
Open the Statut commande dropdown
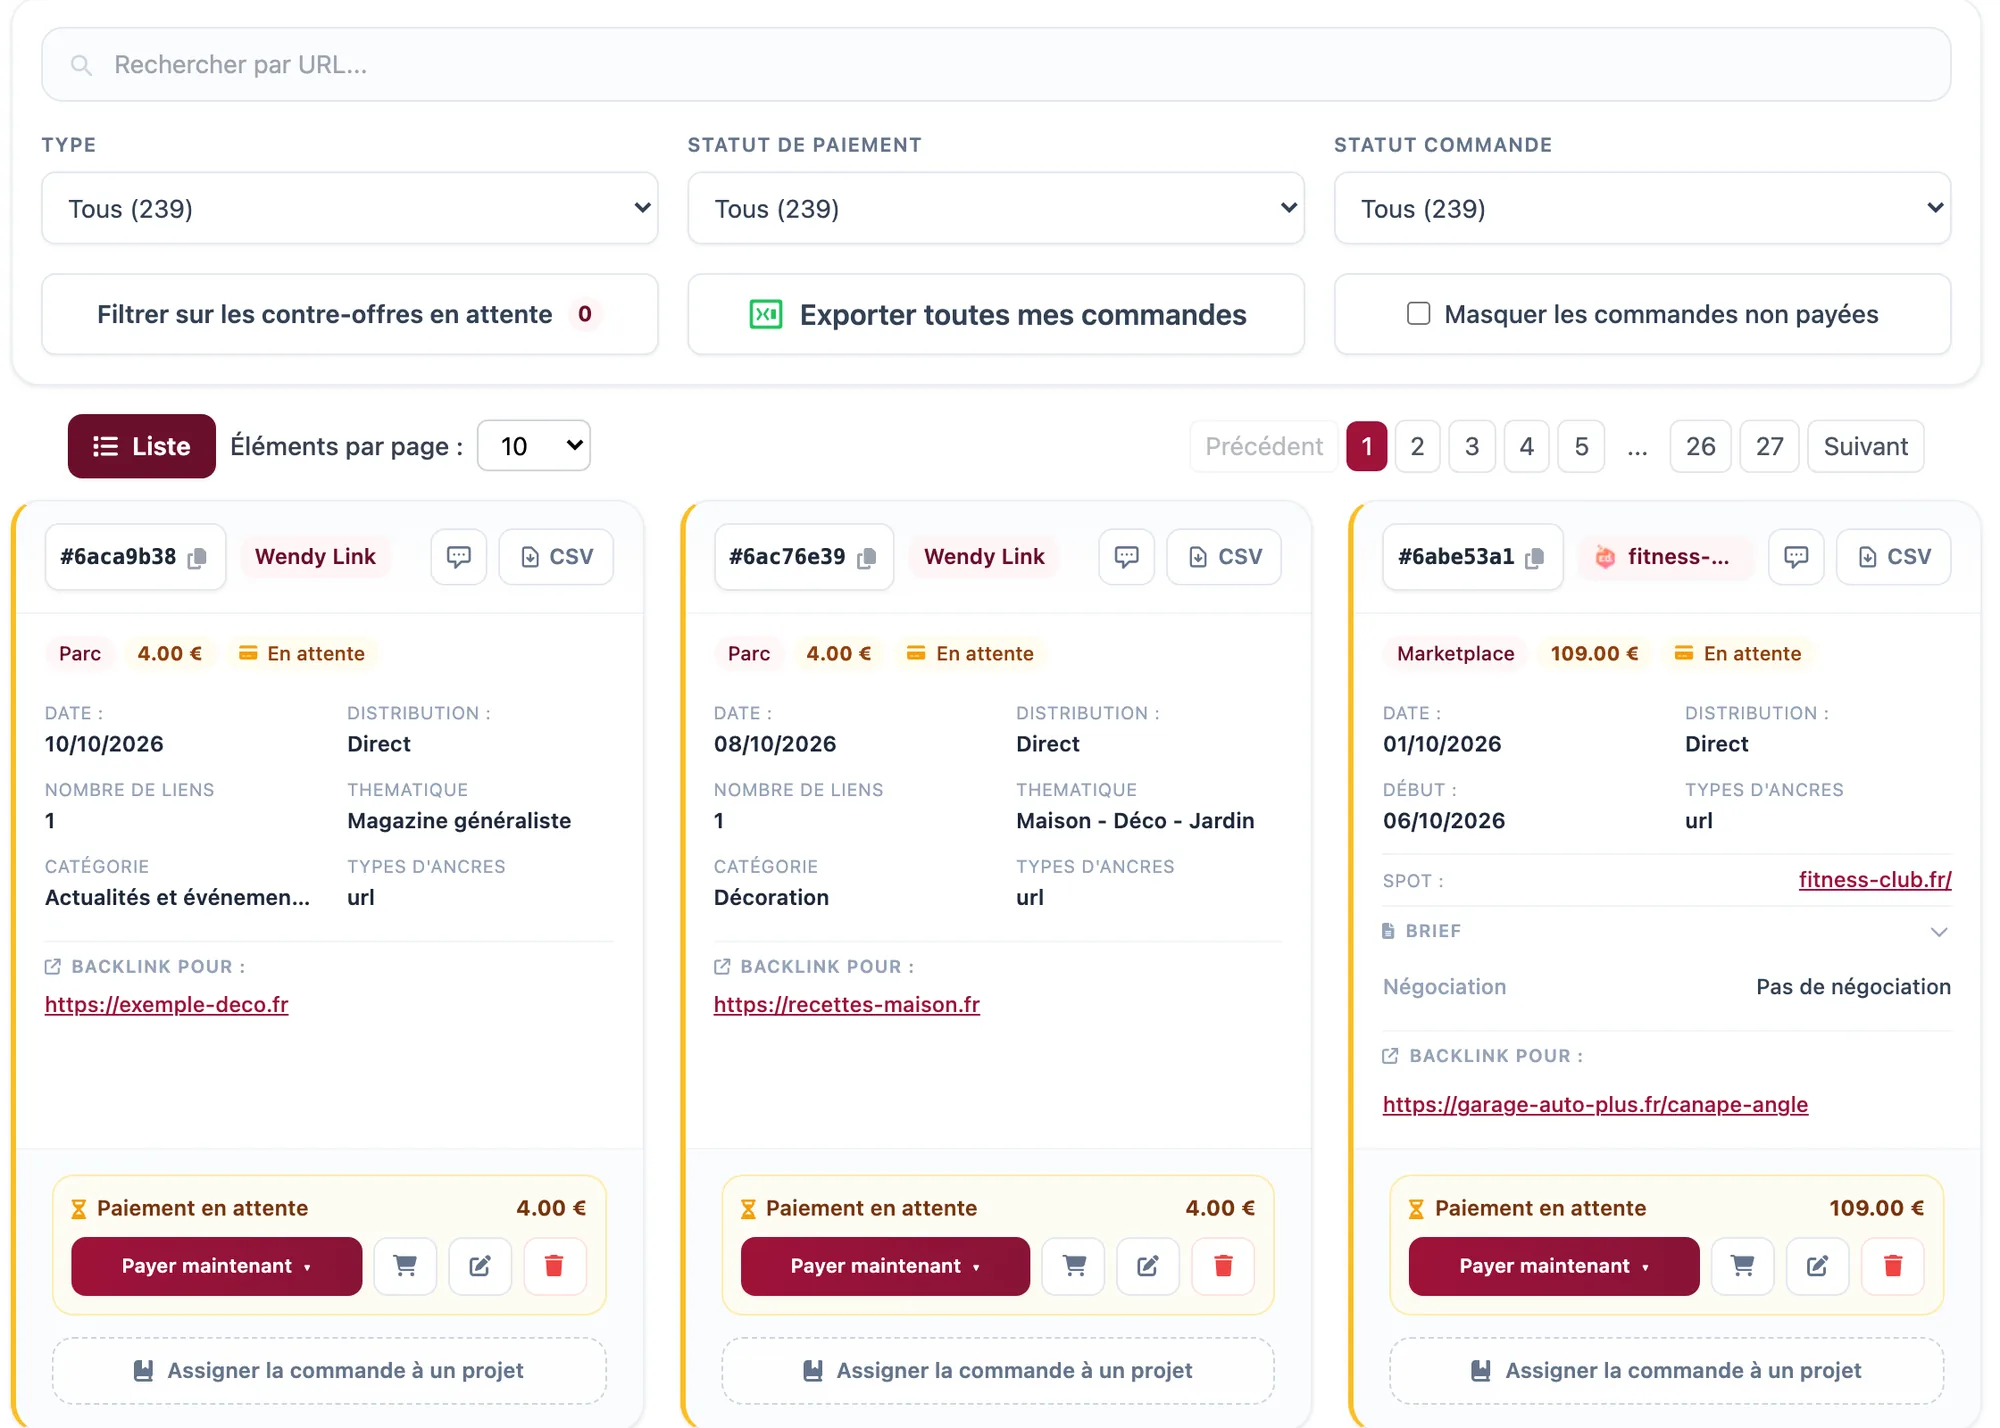tap(1642, 208)
